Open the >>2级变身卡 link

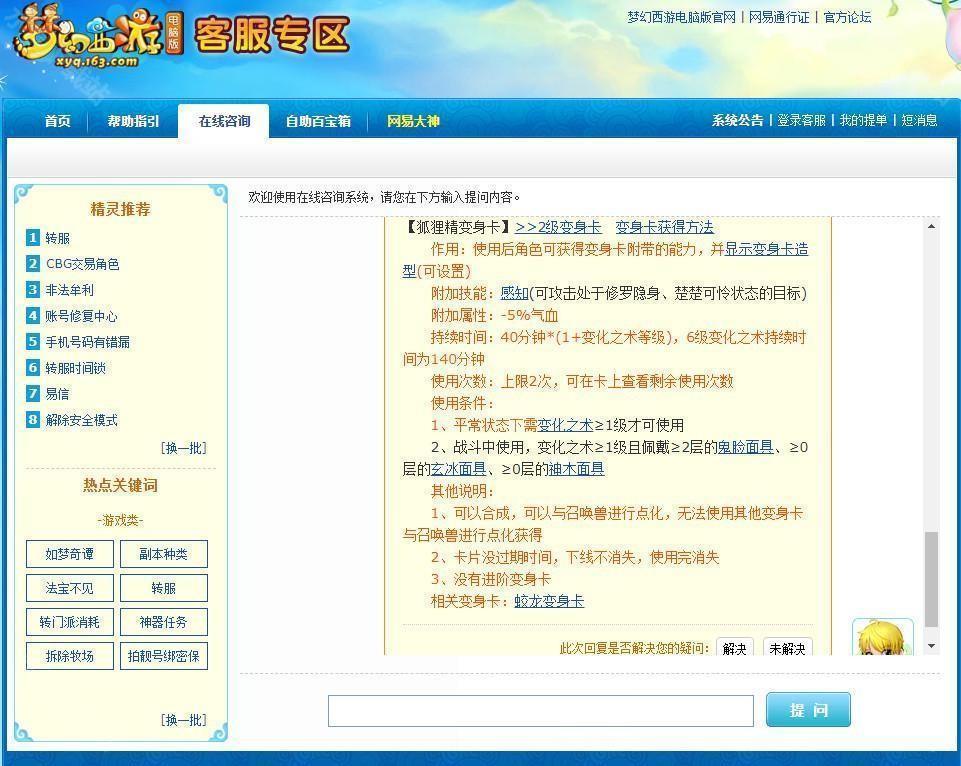tap(558, 227)
